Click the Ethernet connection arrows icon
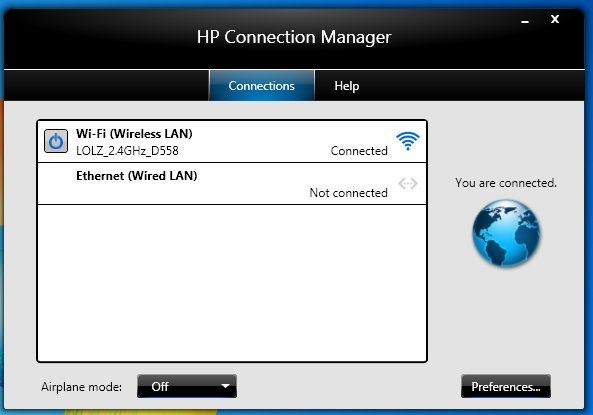The image size is (593, 415). (408, 183)
